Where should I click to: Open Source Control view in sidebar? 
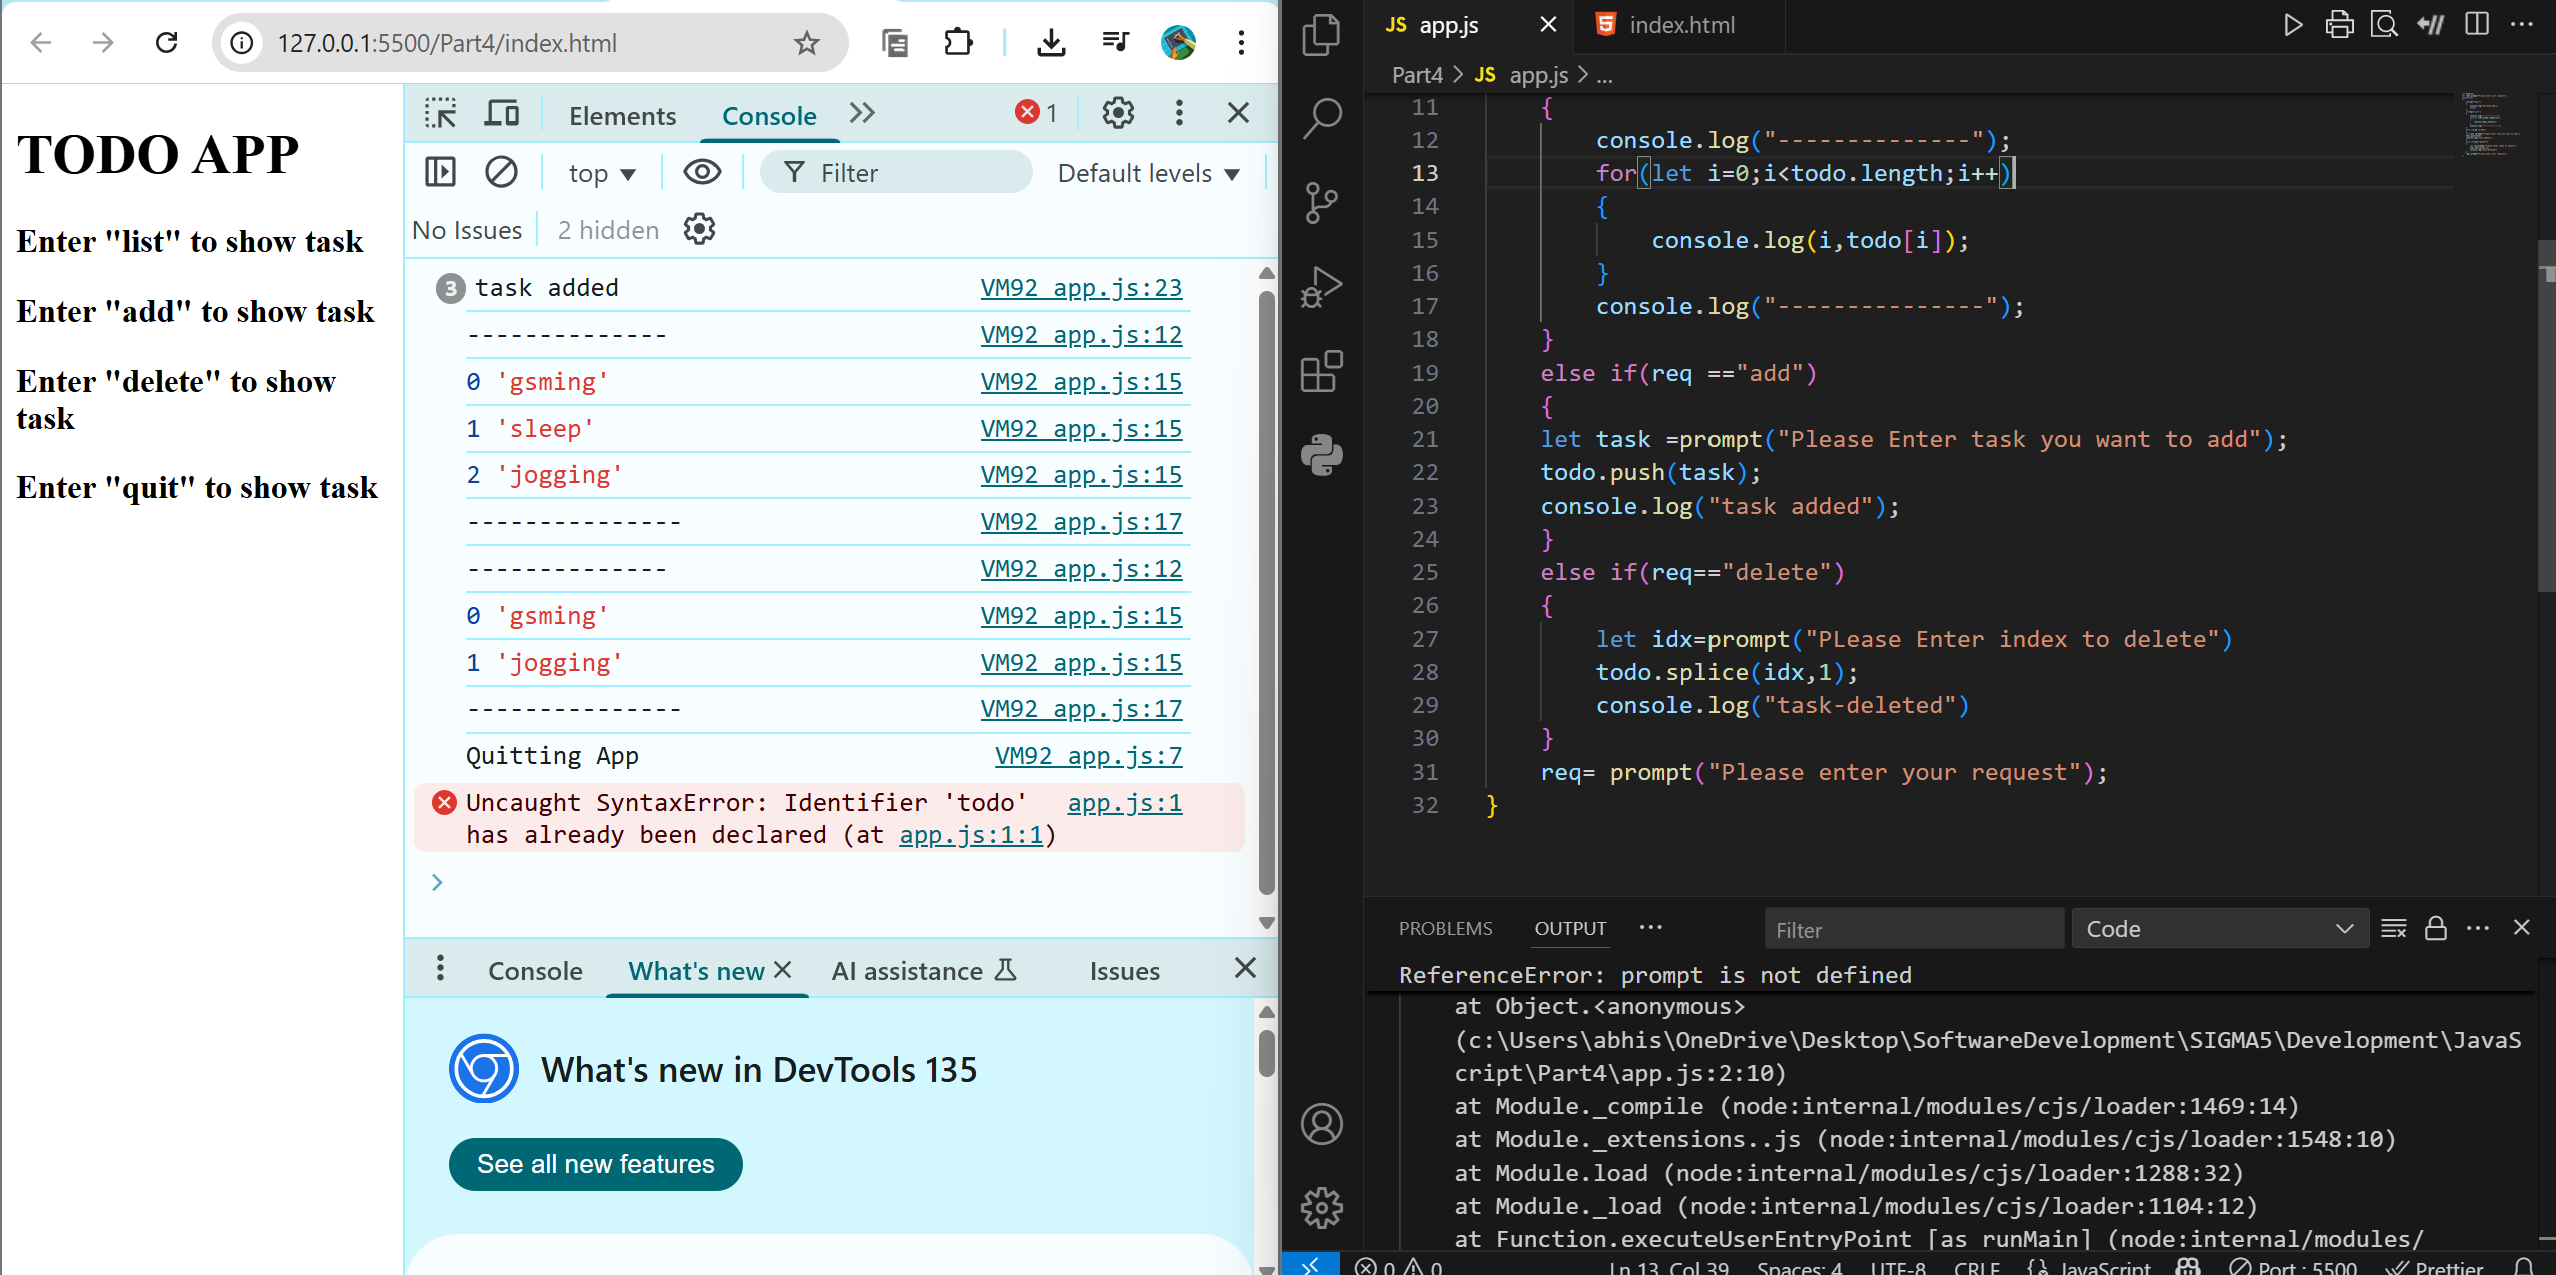[x=1321, y=203]
